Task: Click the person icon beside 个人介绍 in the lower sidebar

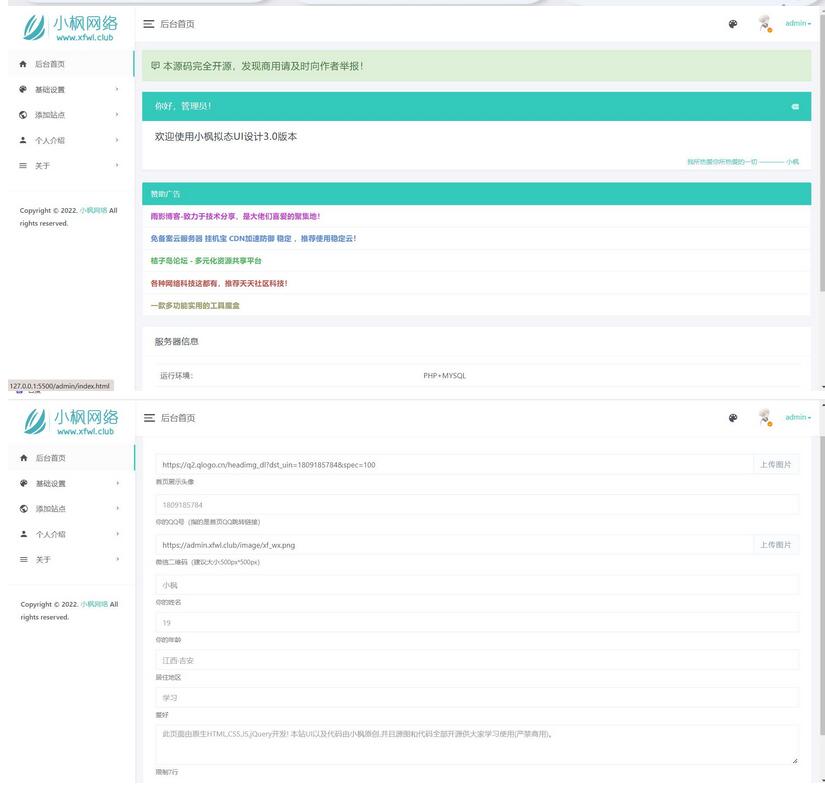Action: [23, 534]
